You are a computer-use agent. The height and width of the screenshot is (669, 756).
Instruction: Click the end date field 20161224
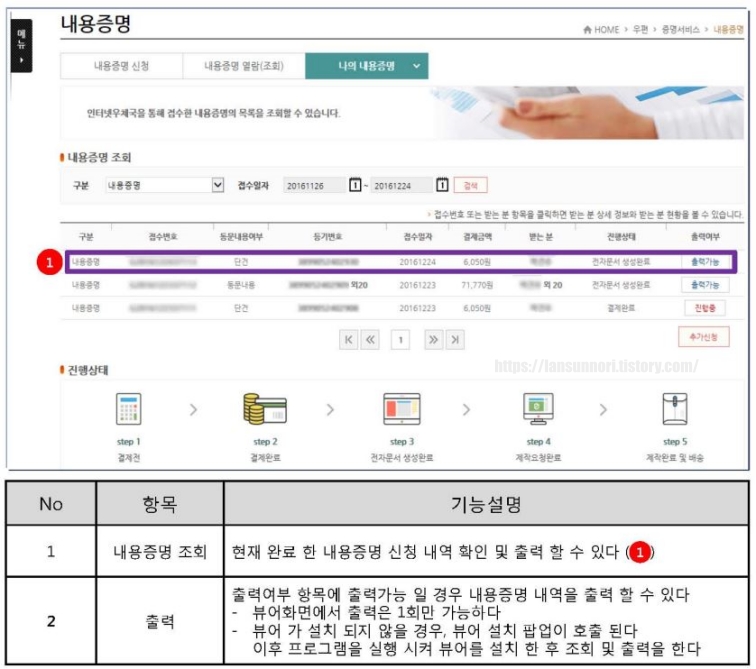(x=402, y=186)
